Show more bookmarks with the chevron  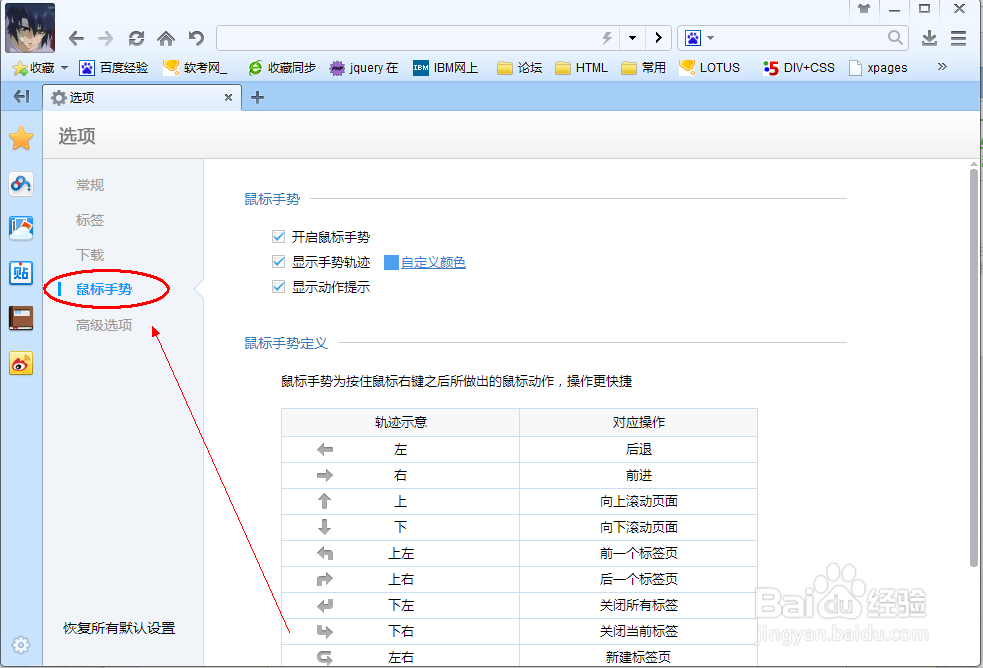tap(942, 66)
